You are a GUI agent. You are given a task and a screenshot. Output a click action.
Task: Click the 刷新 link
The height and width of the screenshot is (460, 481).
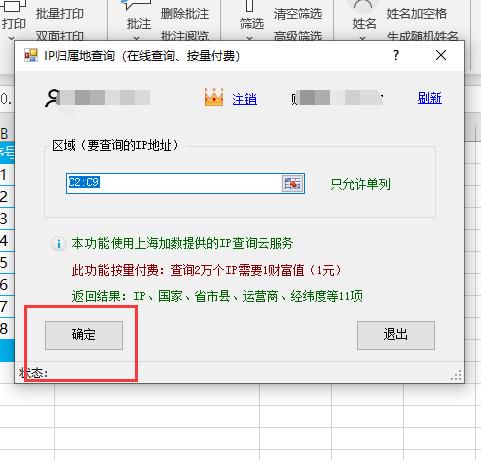pos(430,98)
